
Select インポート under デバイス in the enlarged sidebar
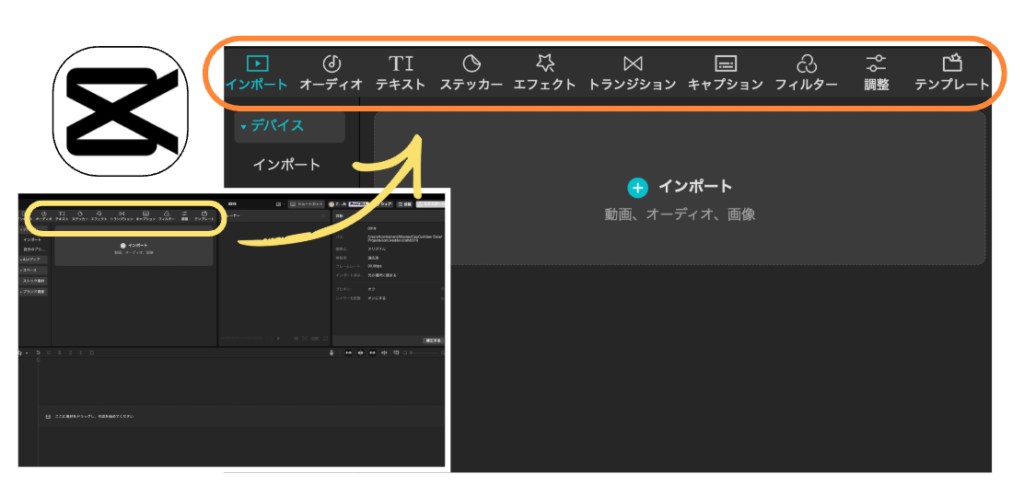click(287, 164)
